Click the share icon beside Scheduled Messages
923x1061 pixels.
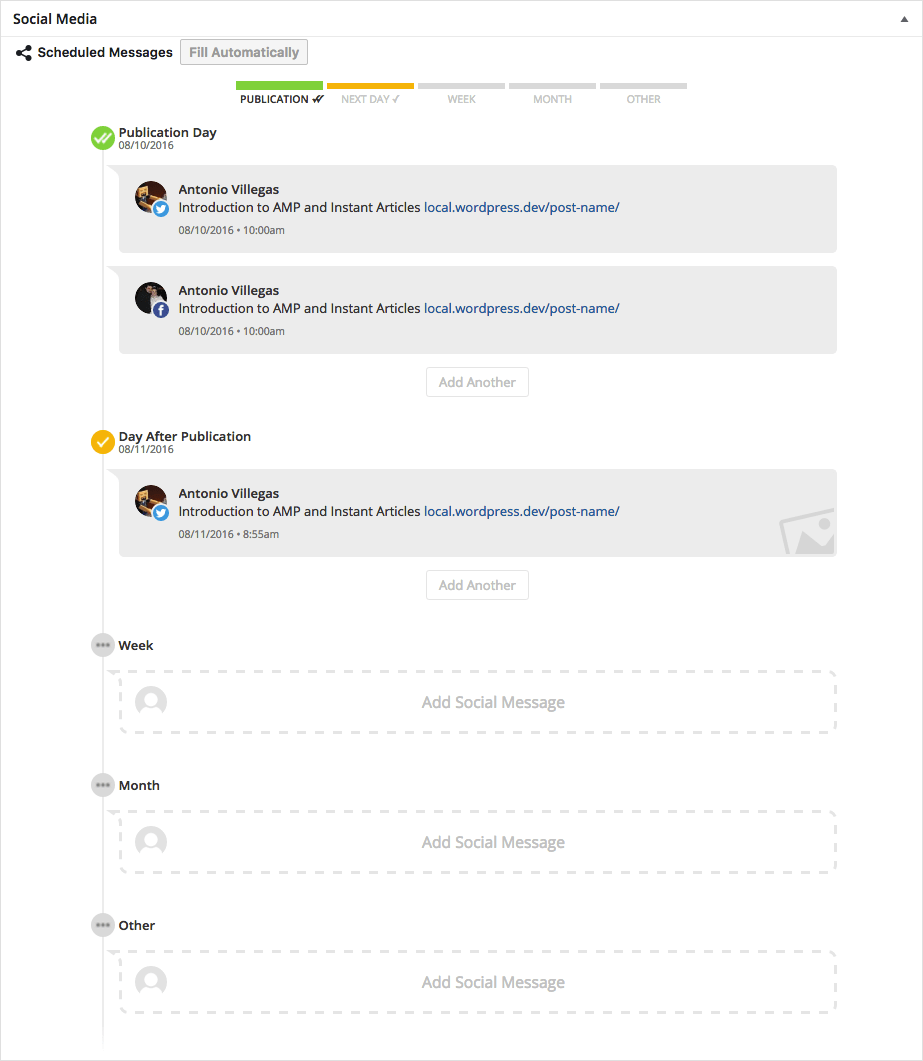coord(24,53)
